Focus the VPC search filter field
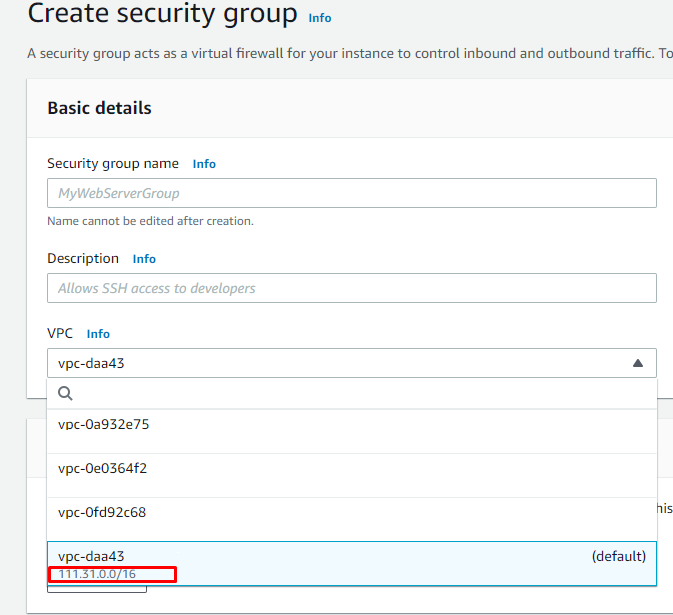673x615 pixels. [x=352, y=393]
